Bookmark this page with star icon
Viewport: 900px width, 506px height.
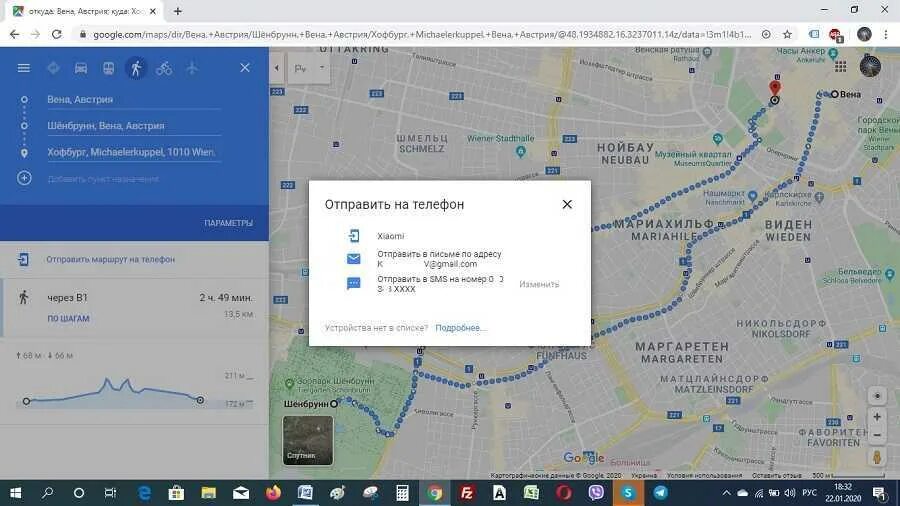[x=788, y=34]
